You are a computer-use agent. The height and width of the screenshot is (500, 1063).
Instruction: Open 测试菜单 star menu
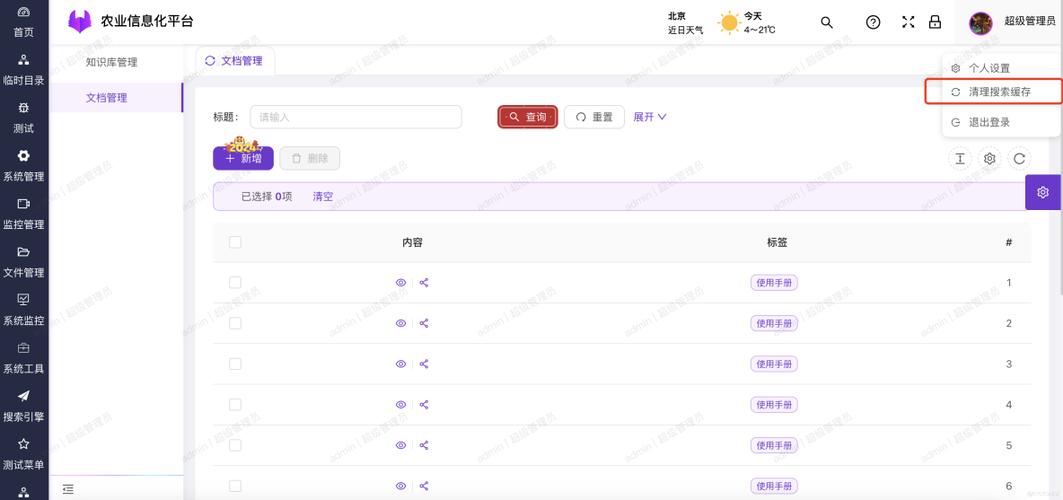coord(24,455)
